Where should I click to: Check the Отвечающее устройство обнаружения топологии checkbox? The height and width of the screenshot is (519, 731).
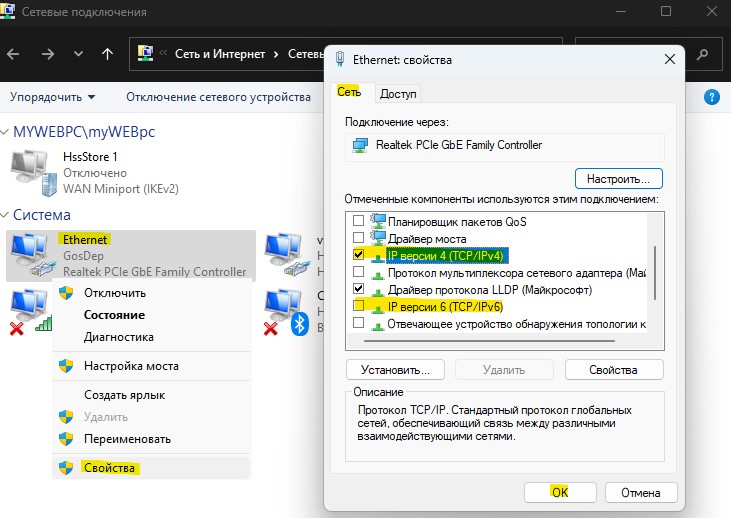358,323
